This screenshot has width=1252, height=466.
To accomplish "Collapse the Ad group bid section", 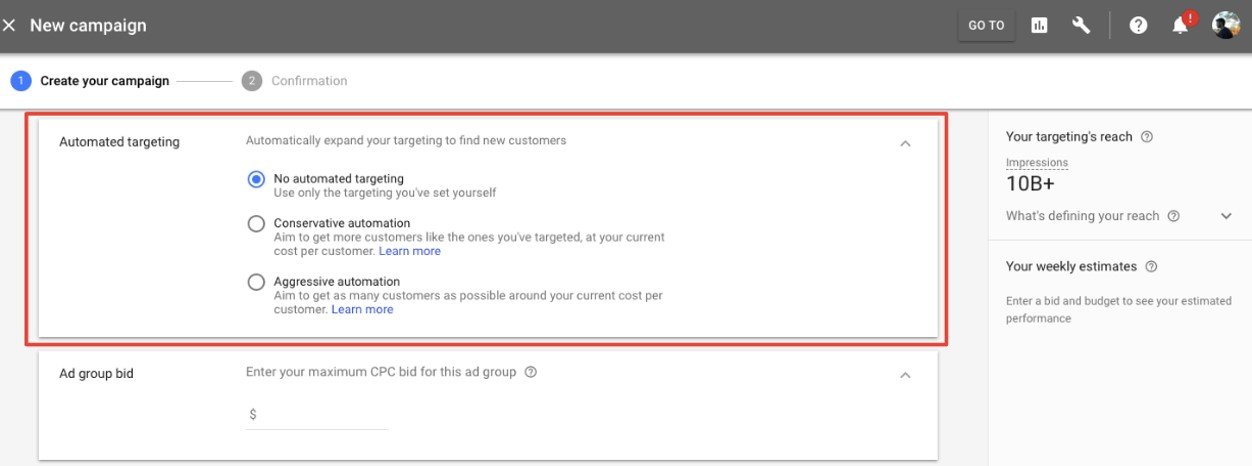I will tap(905, 375).
